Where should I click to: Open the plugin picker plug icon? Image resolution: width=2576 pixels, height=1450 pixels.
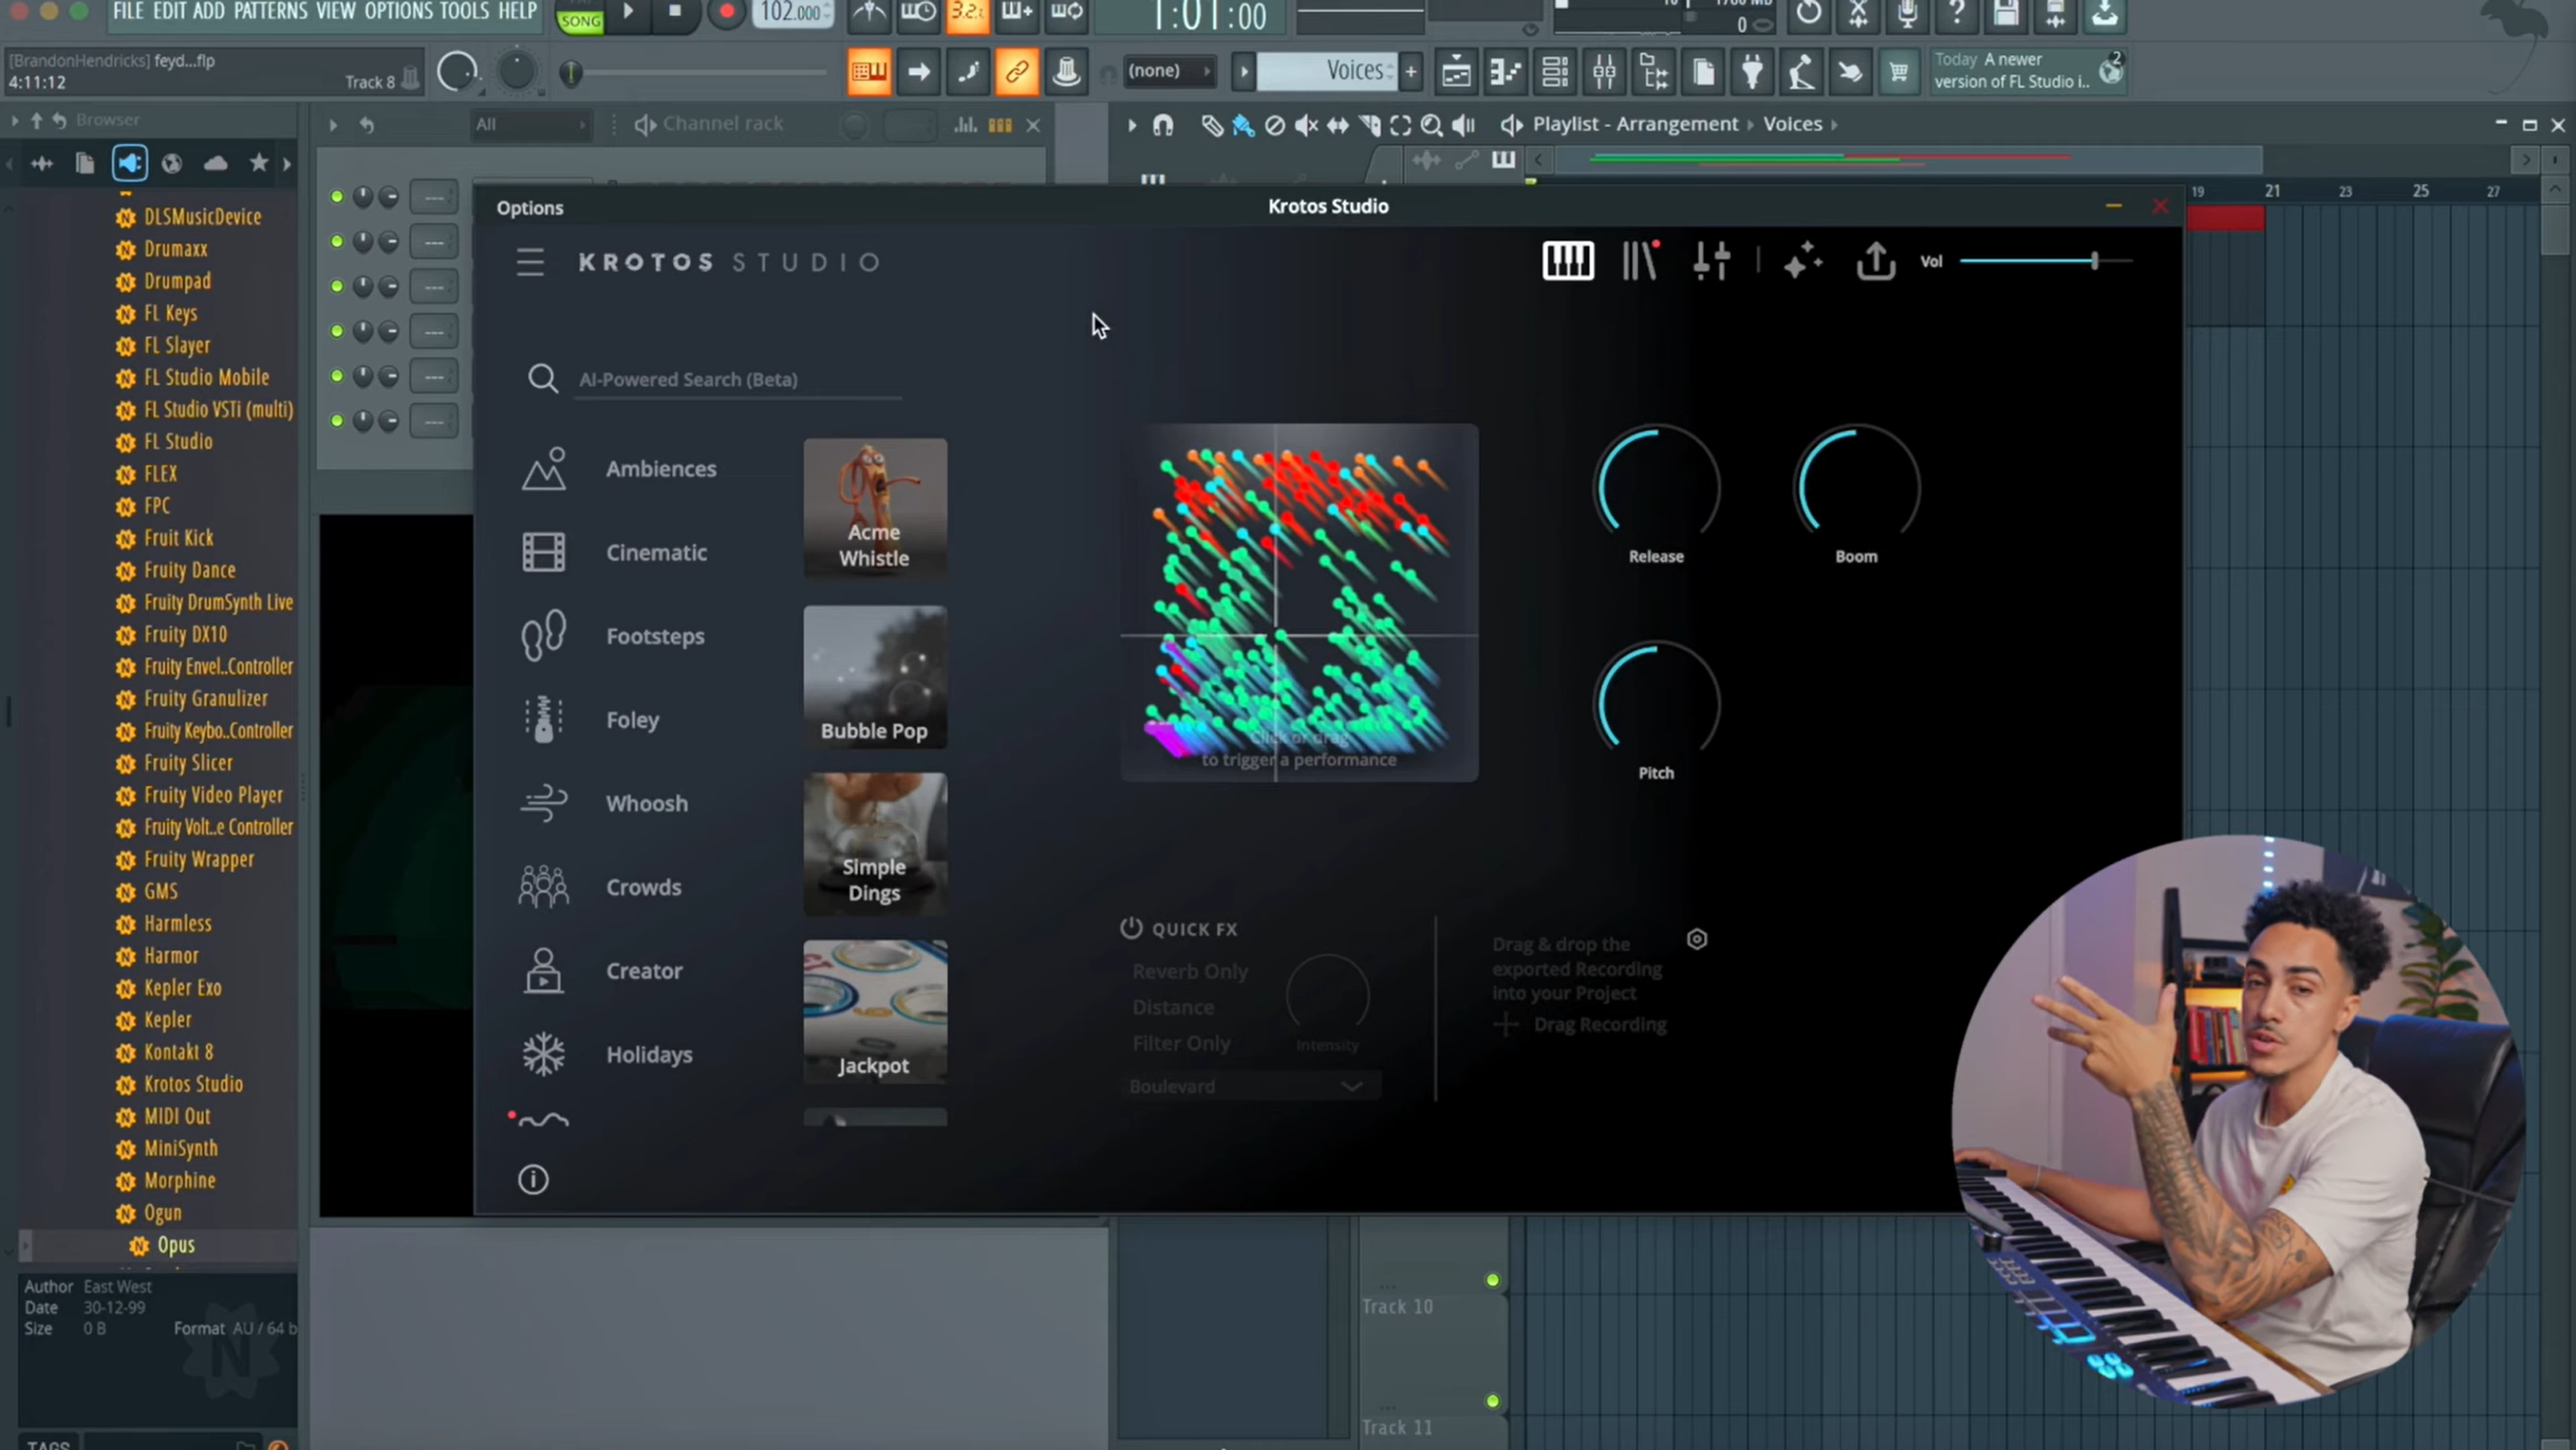pyautogui.click(x=1752, y=71)
